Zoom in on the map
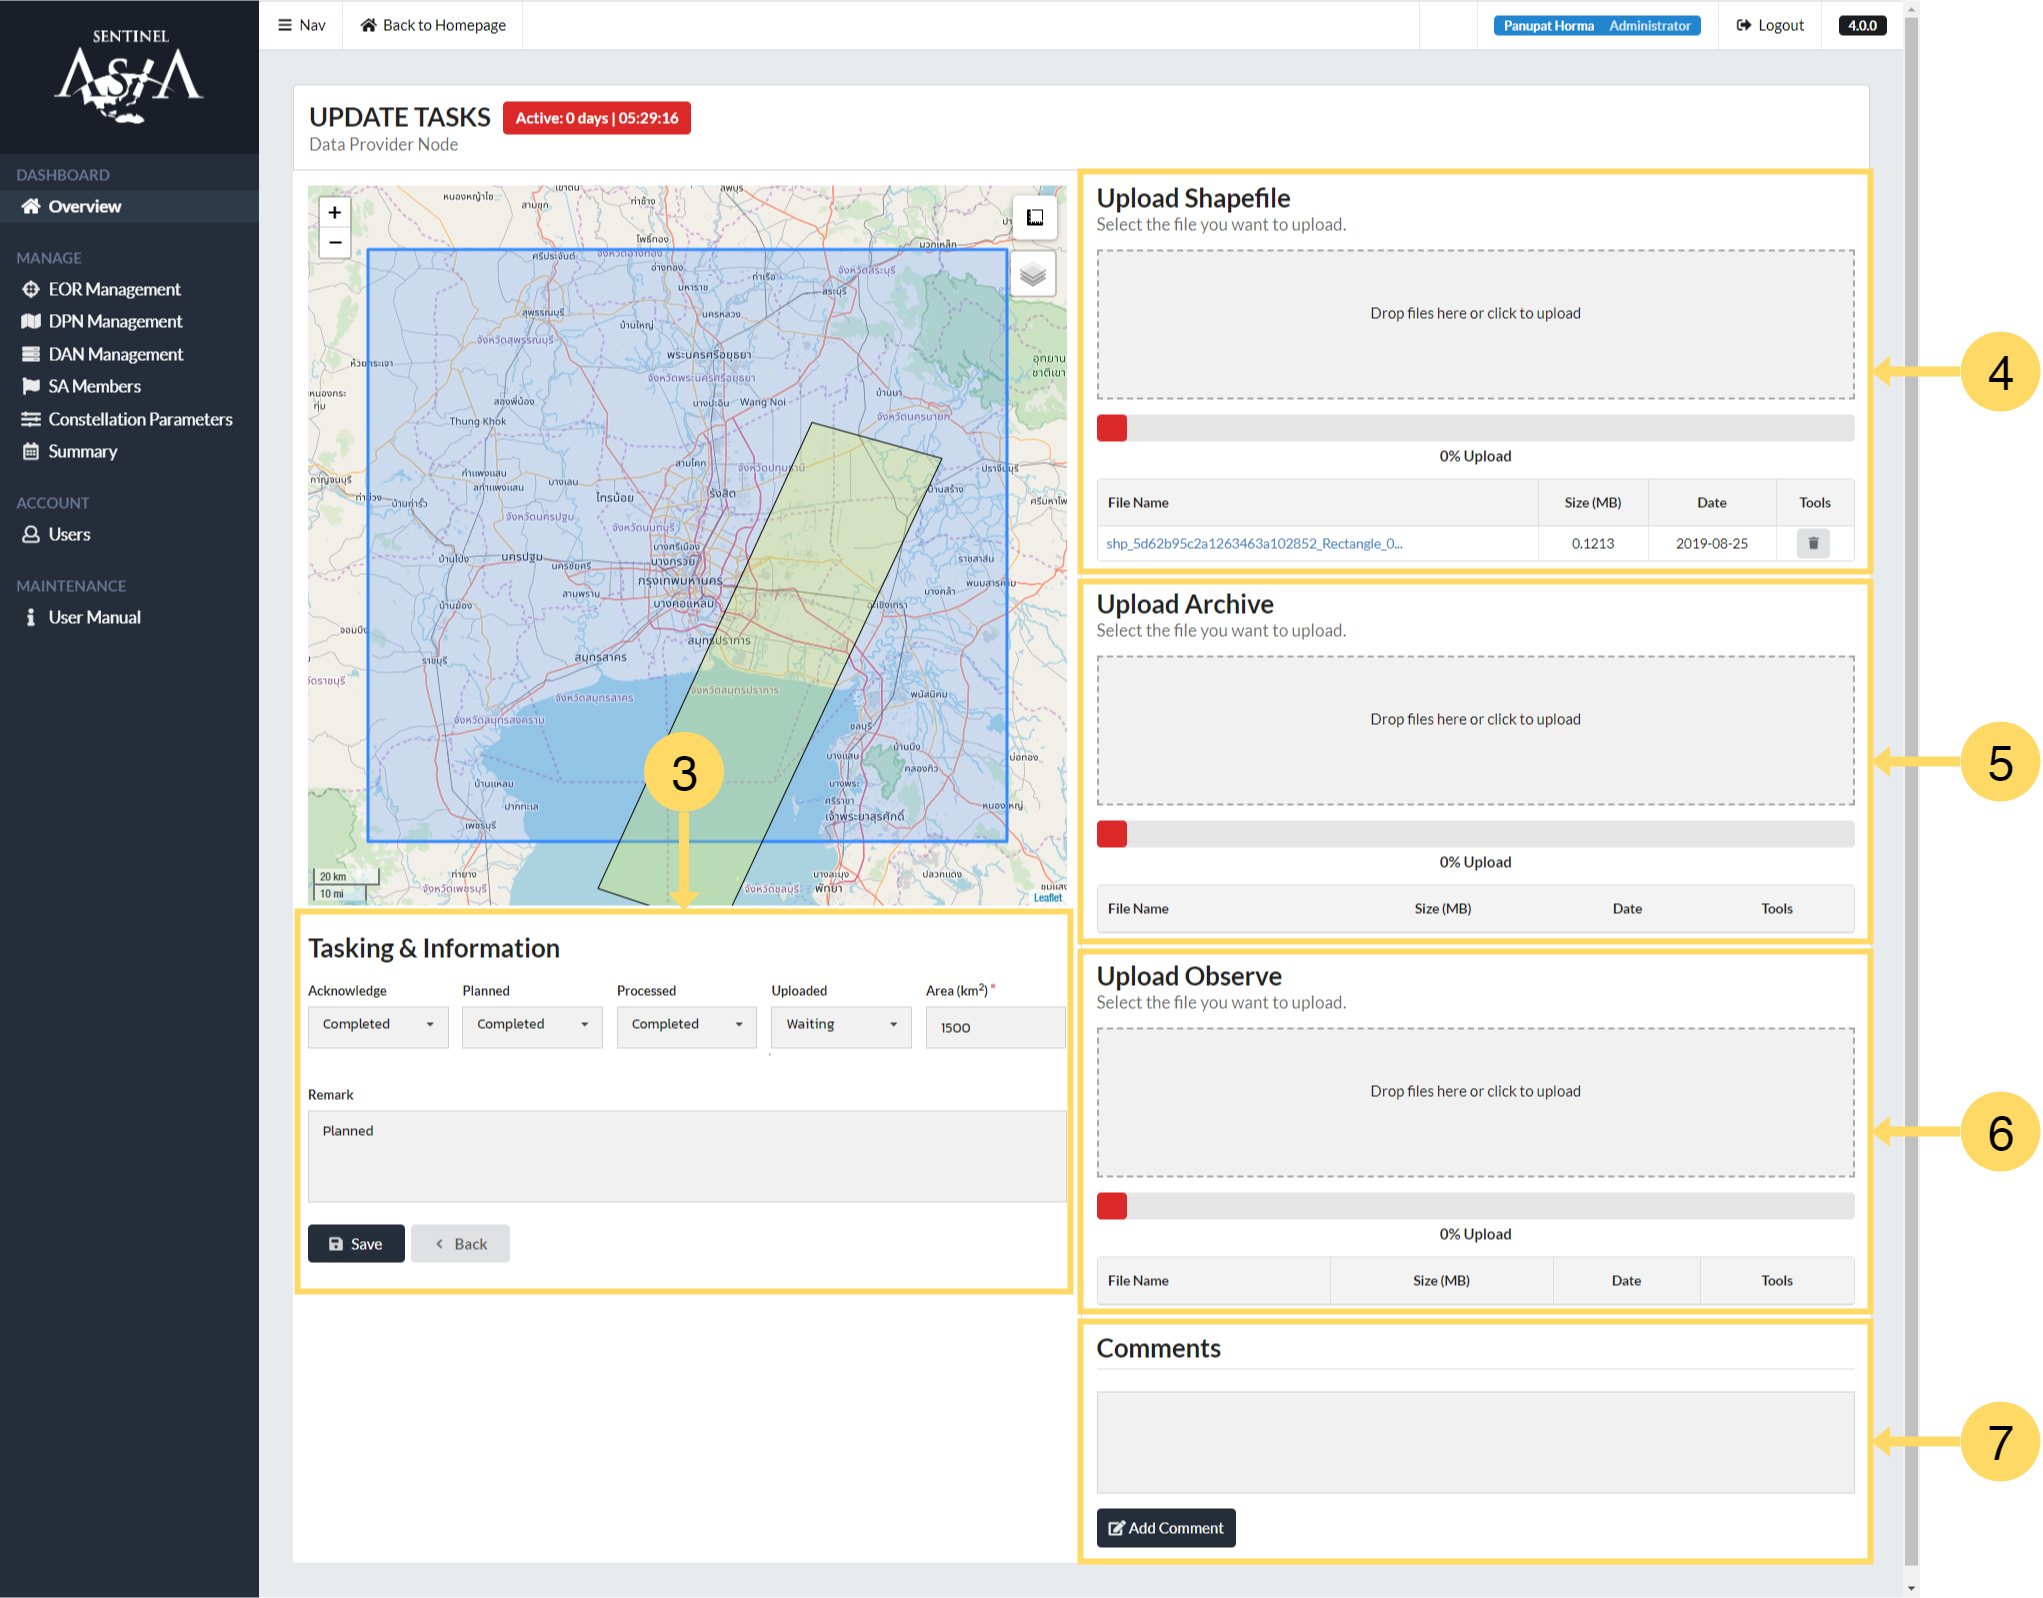2043x1598 pixels. [x=335, y=212]
